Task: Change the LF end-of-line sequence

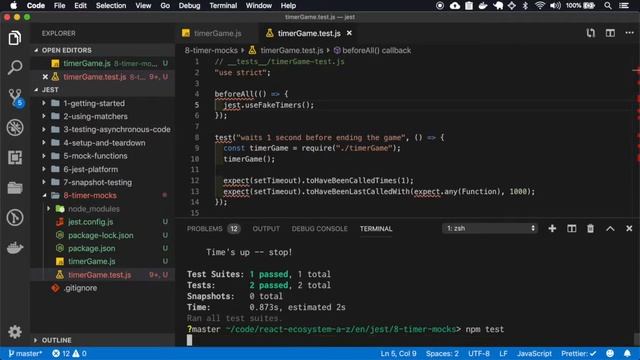Action: point(503,353)
